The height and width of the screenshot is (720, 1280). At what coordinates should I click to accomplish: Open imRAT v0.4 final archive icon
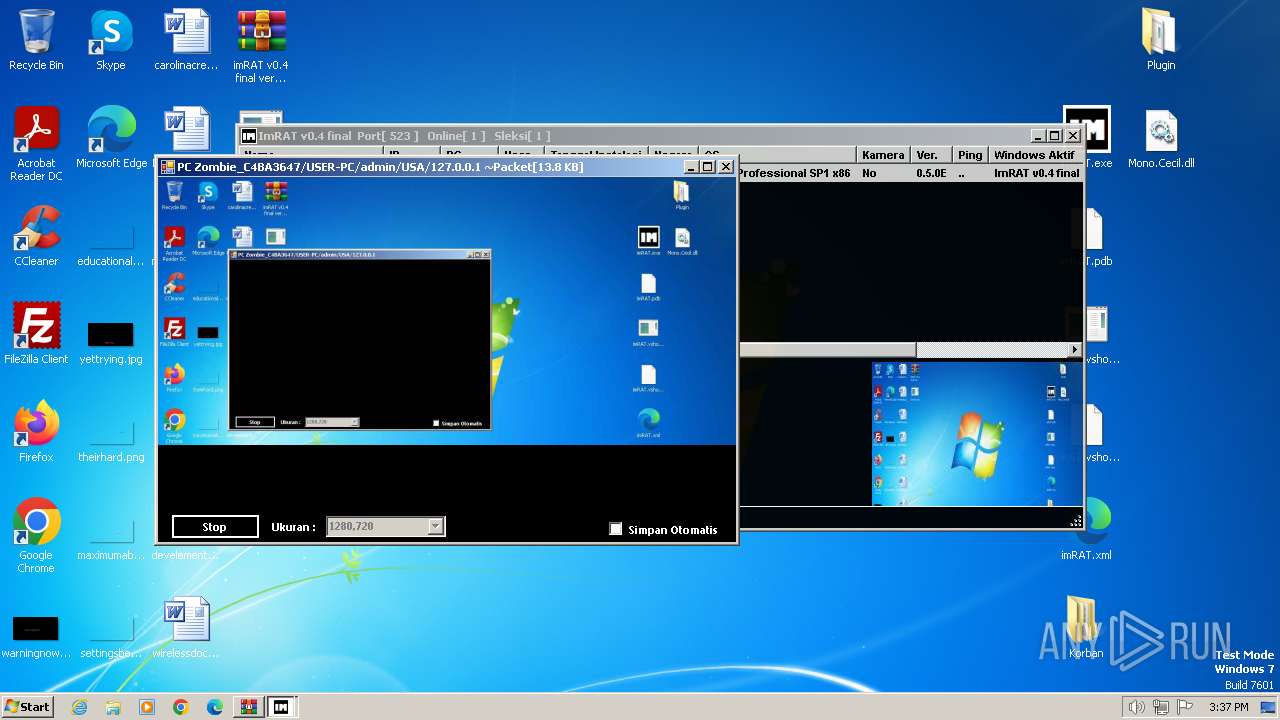pyautogui.click(x=260, y=46)
